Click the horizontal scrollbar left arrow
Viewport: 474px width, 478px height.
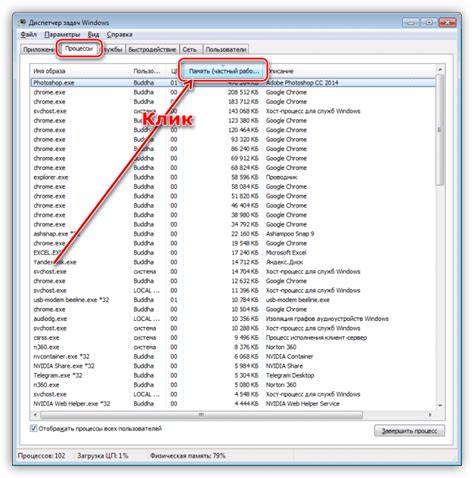35,415
